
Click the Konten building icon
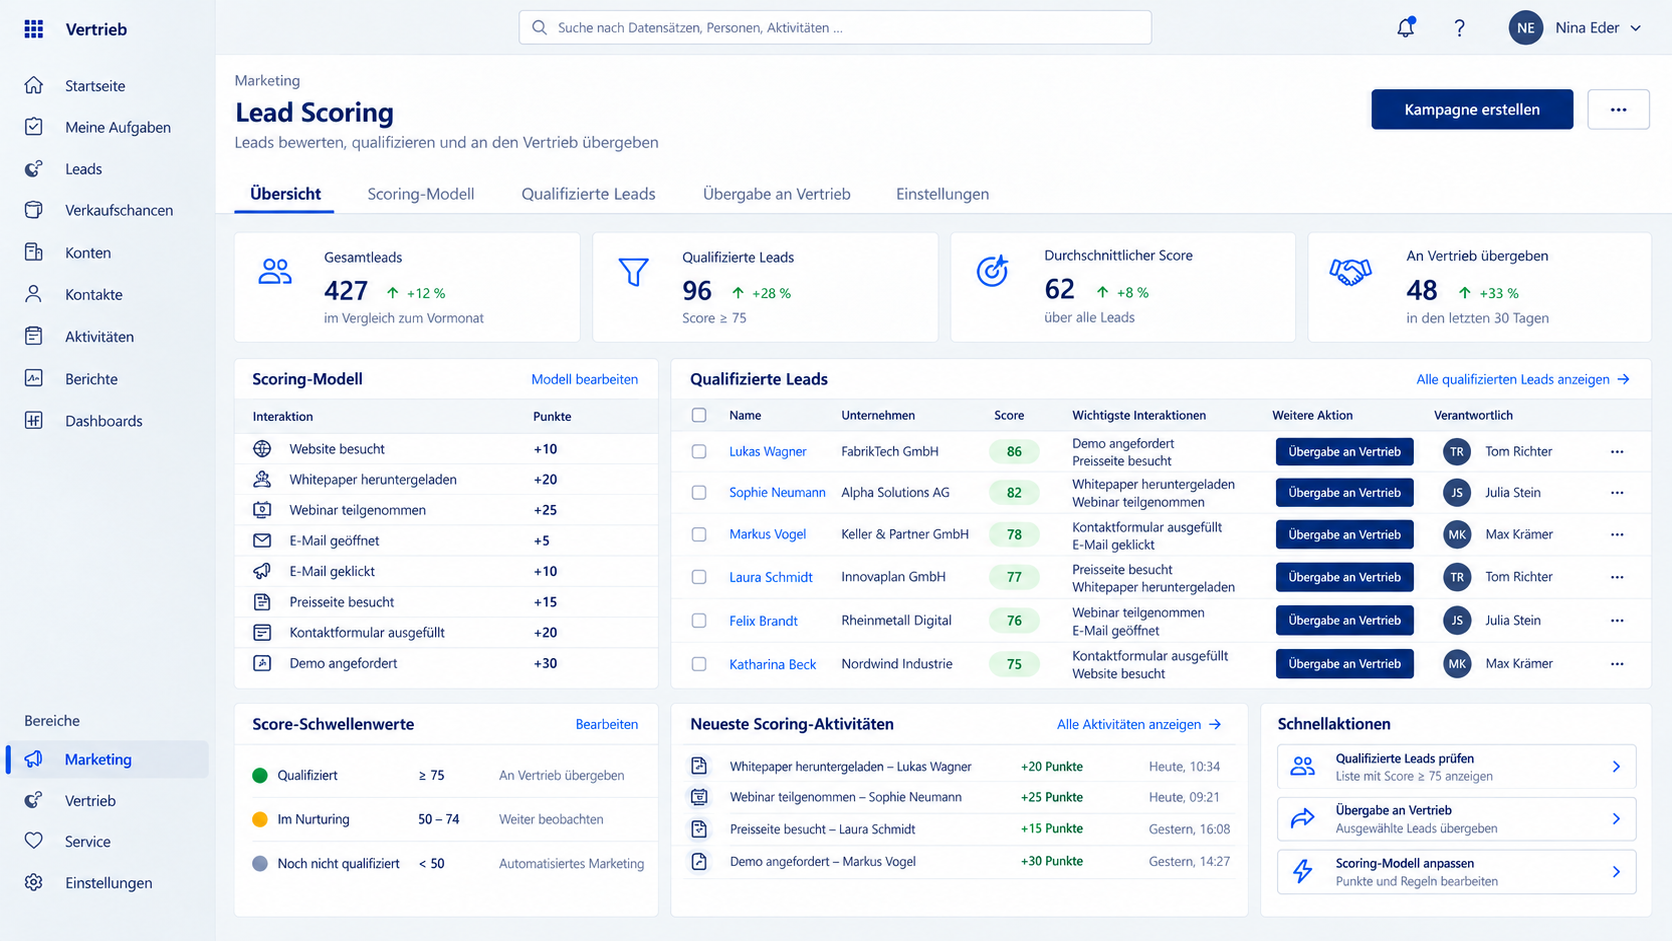[34, 252]
